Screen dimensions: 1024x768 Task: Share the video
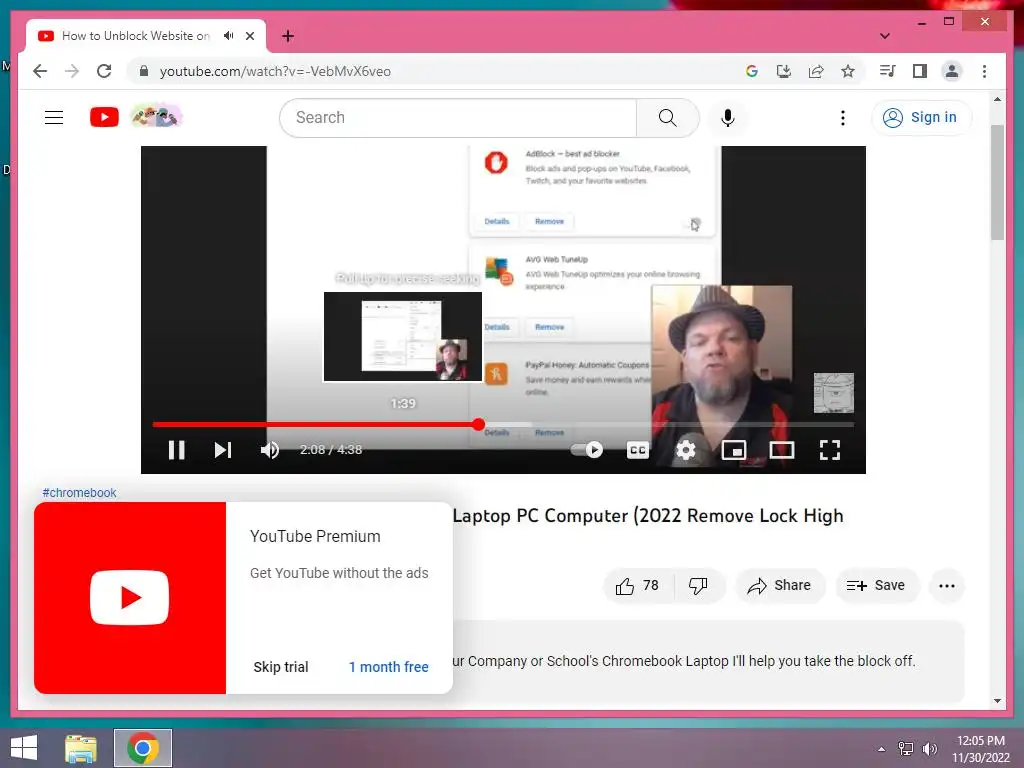(780, 586)
